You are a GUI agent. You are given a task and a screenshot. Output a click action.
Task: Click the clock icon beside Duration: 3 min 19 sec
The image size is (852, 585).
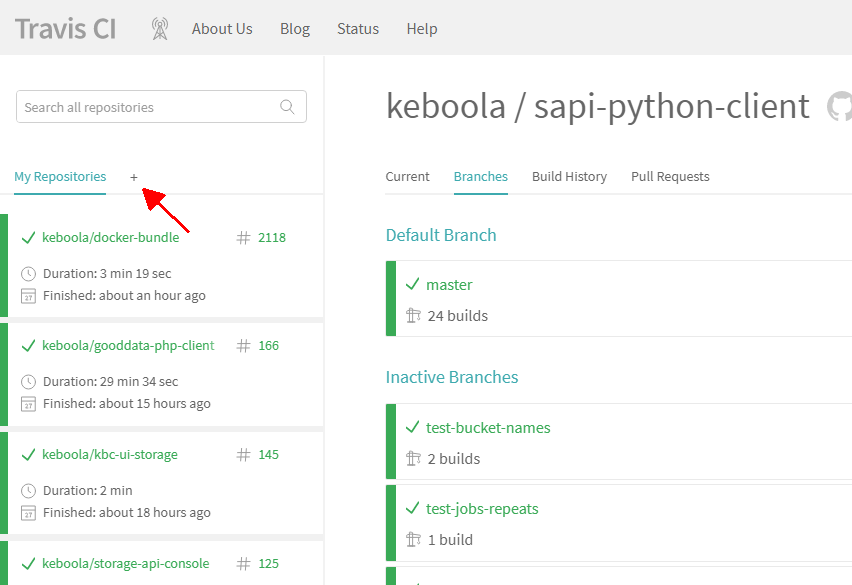pos(28,274)
